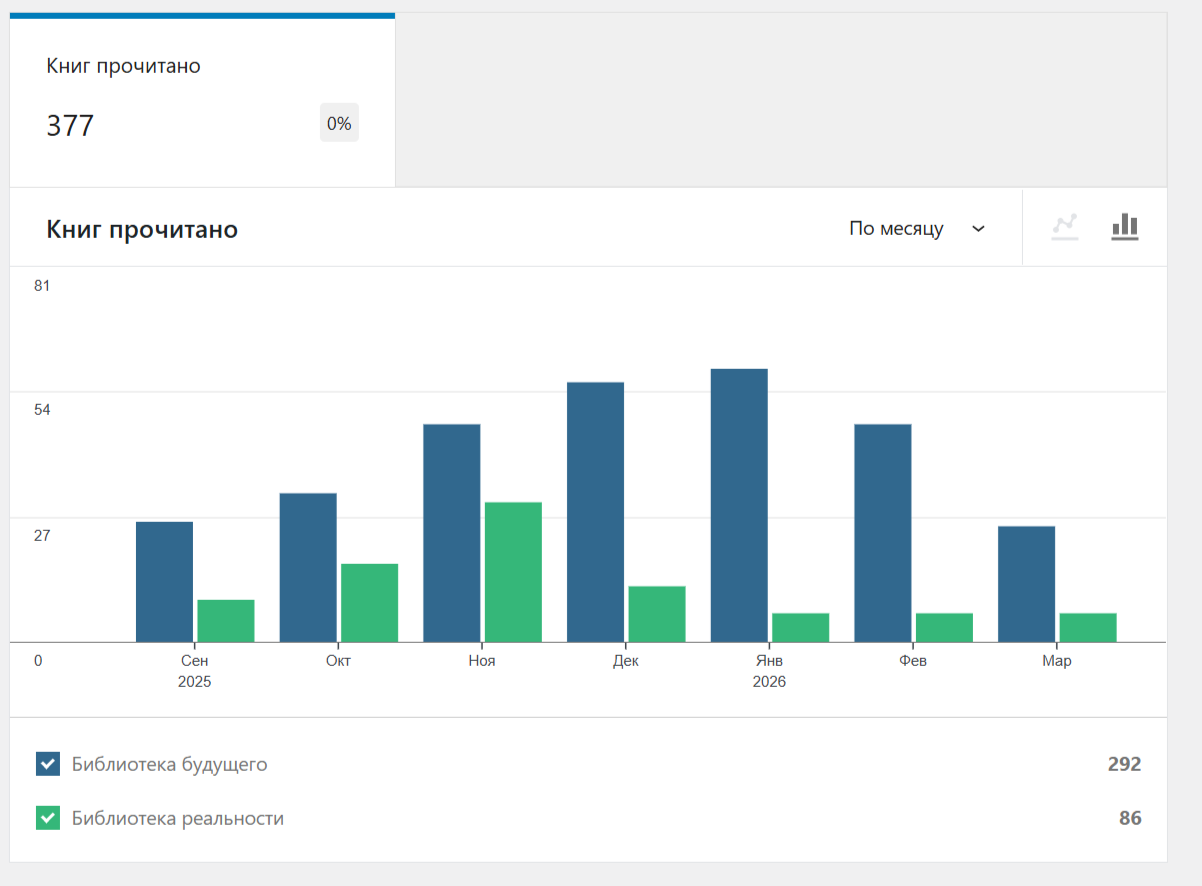This screenshot has width=1202, height=886.
Task: Click the green bar for Ноя
Action: tap(513, 572)
